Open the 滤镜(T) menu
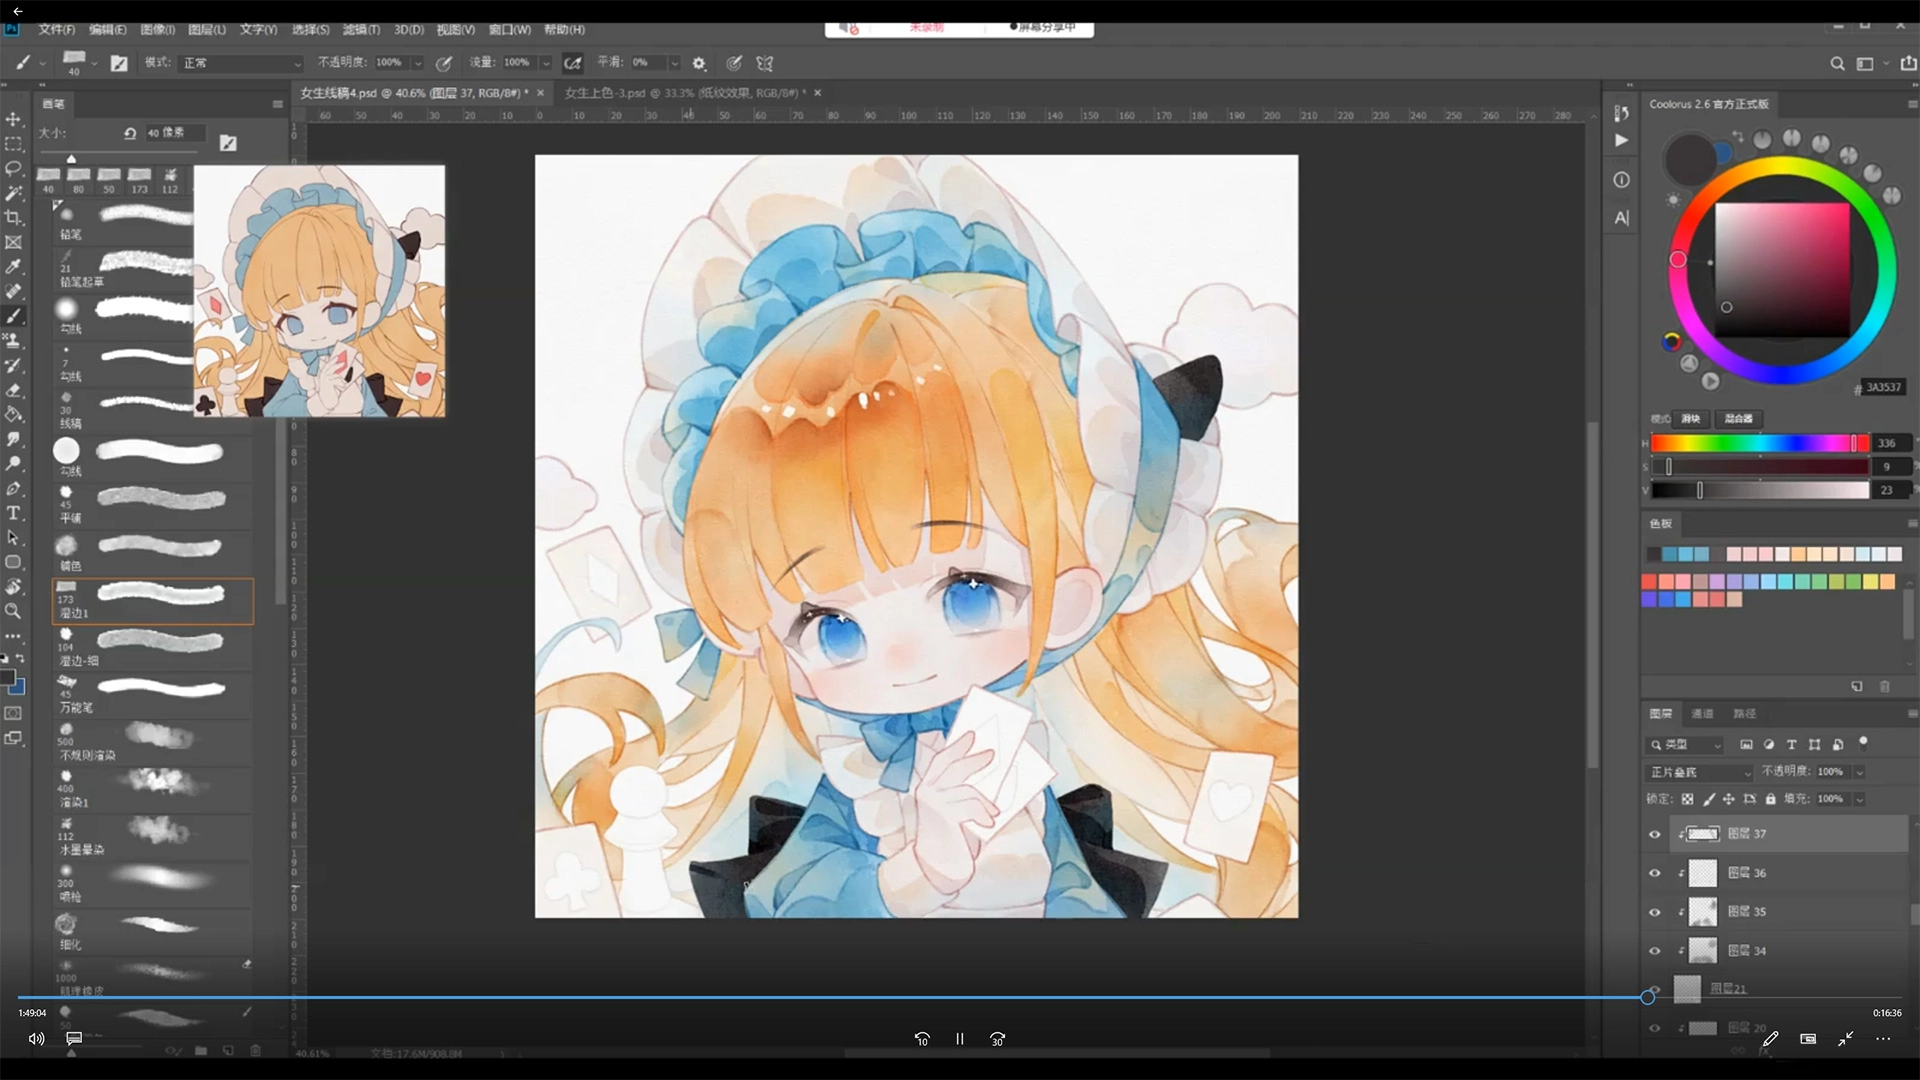The height and width of the screenshot is (1080, 1920). (361, 30)
